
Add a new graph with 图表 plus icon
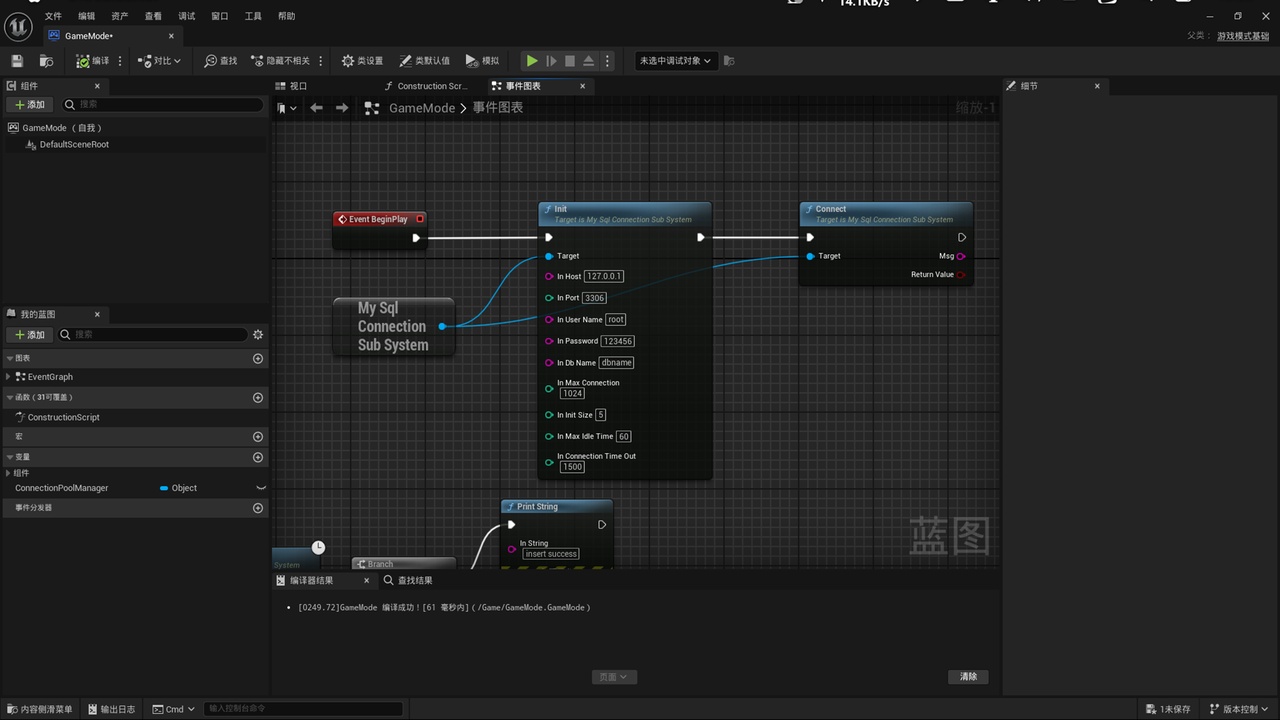click(x=258, y=358)
